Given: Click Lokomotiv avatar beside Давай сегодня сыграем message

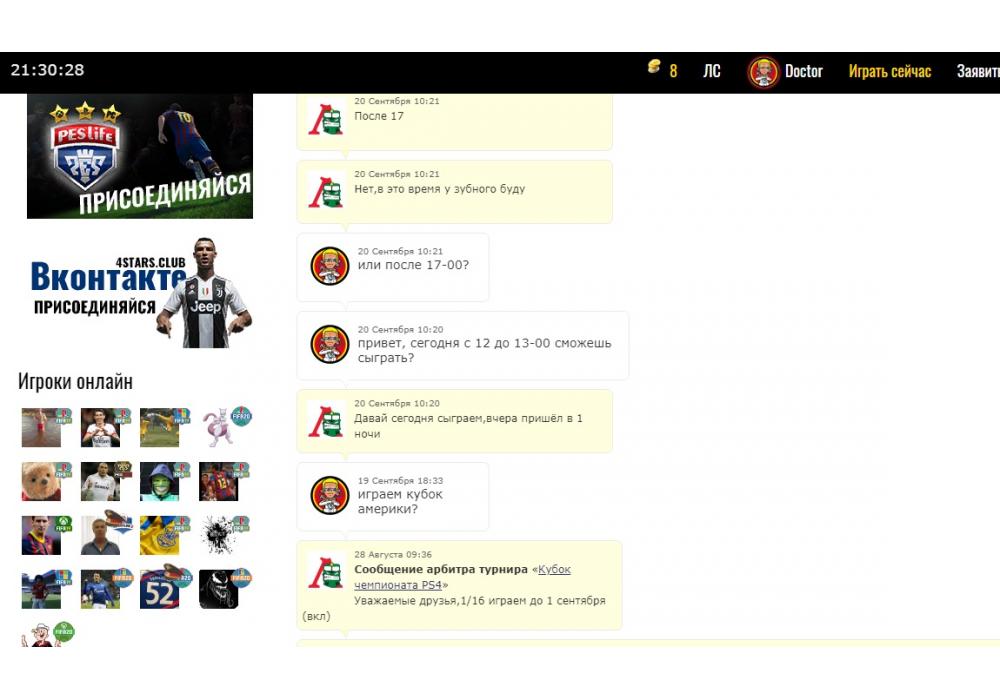Looking at the screenshot, I should [326, 421].
